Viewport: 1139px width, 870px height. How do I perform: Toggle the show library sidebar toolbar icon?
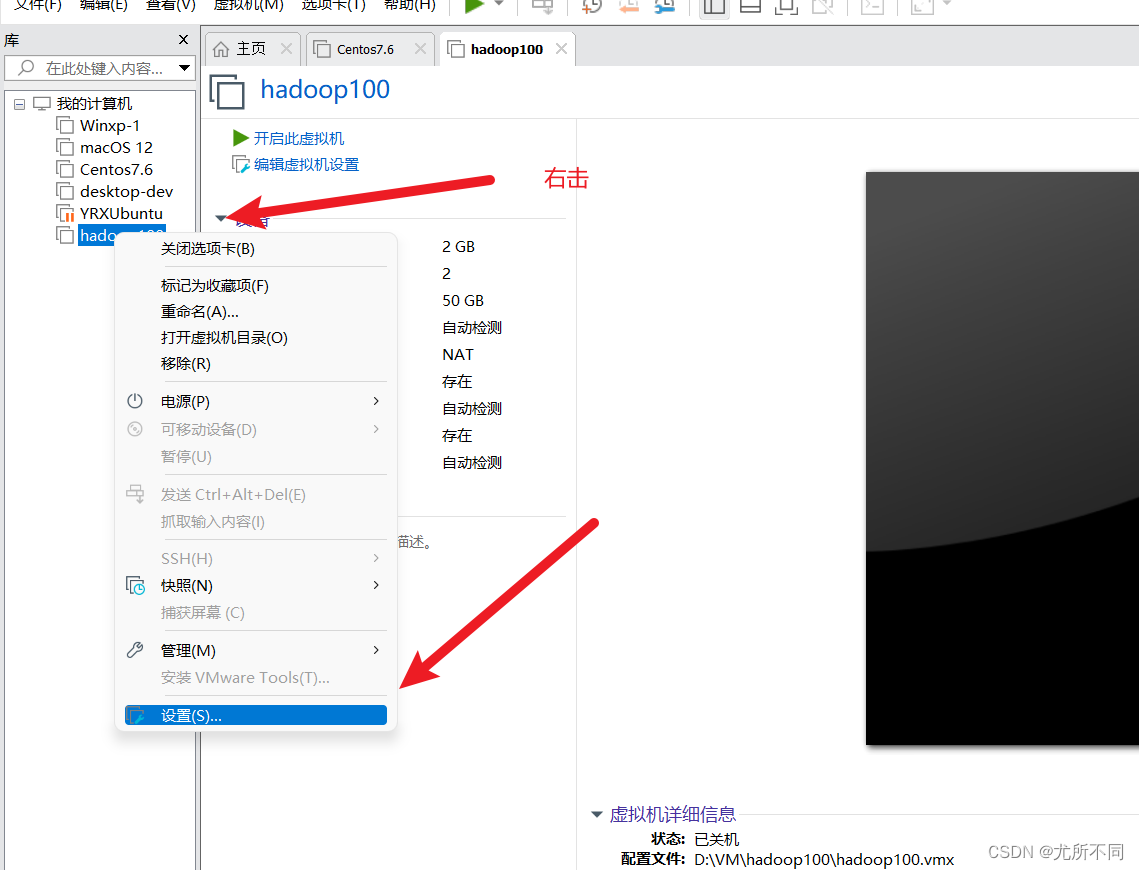tap(715, 7)
